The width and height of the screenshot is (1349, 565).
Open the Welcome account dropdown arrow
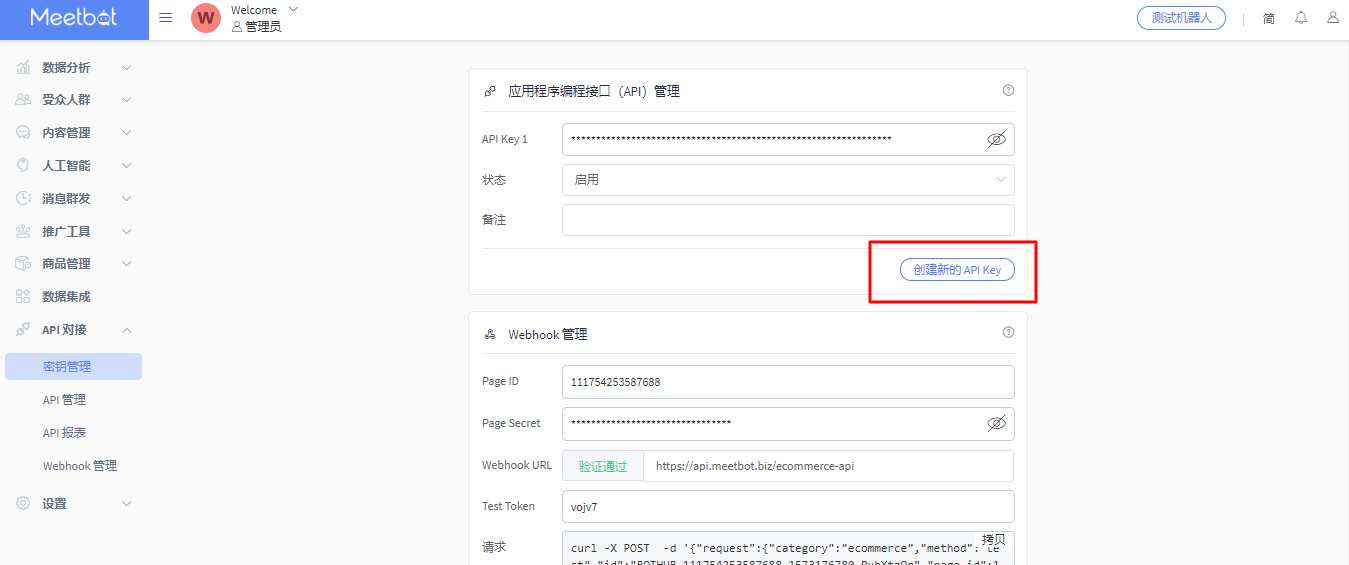293,9
